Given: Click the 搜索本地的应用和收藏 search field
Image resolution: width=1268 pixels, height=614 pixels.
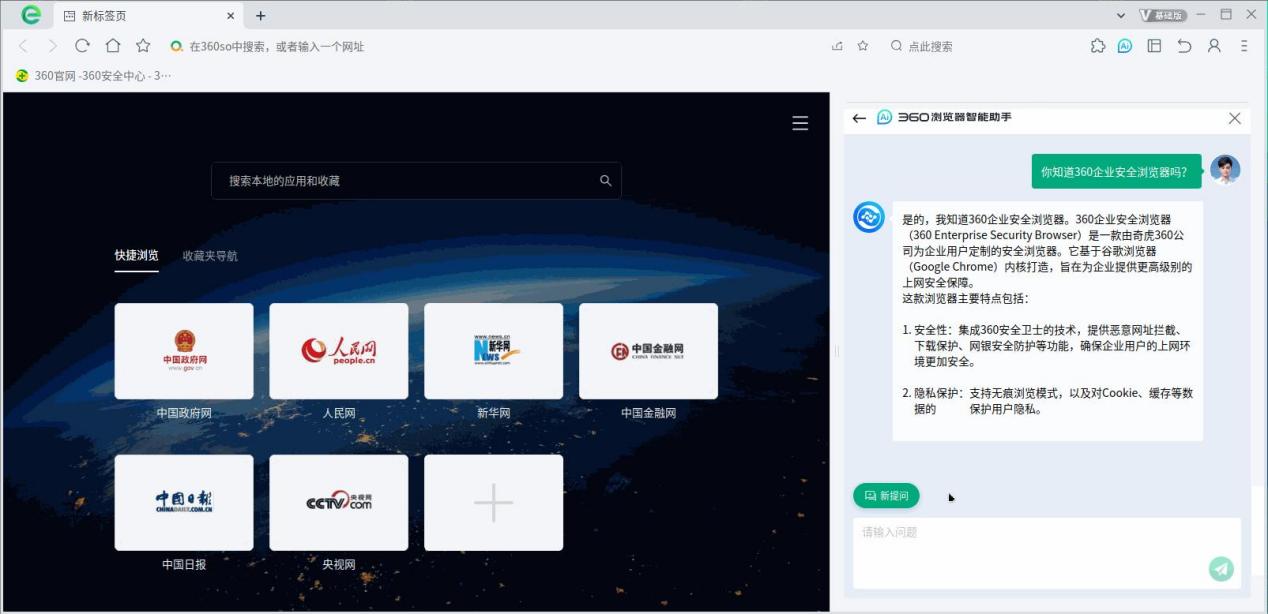Looking at the screenshot, I should point(416,181).
